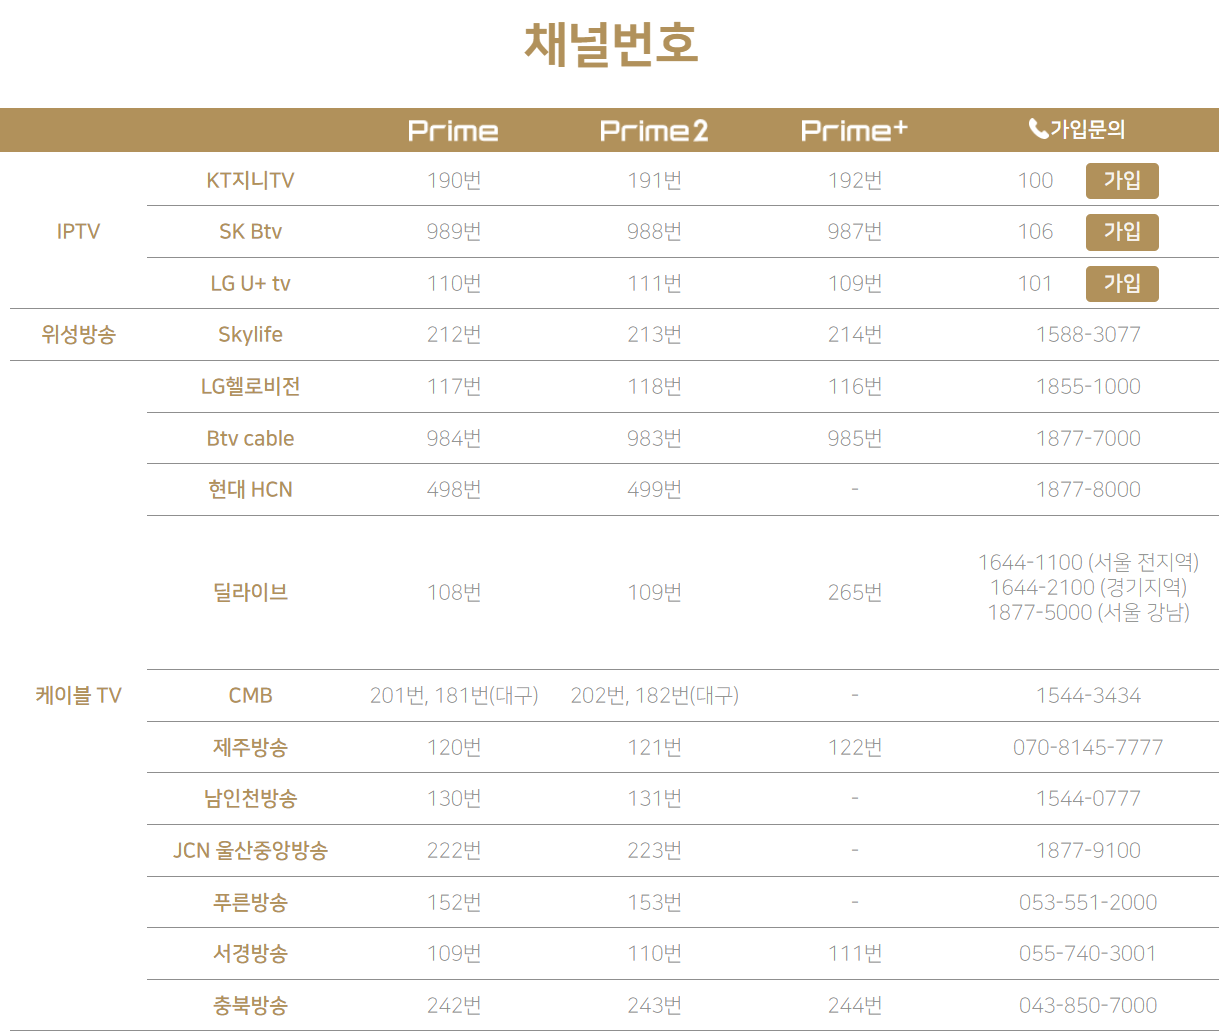Click the 117번 channel cell
This screenshot has width=1219, height=1031.
coord(454,387)
